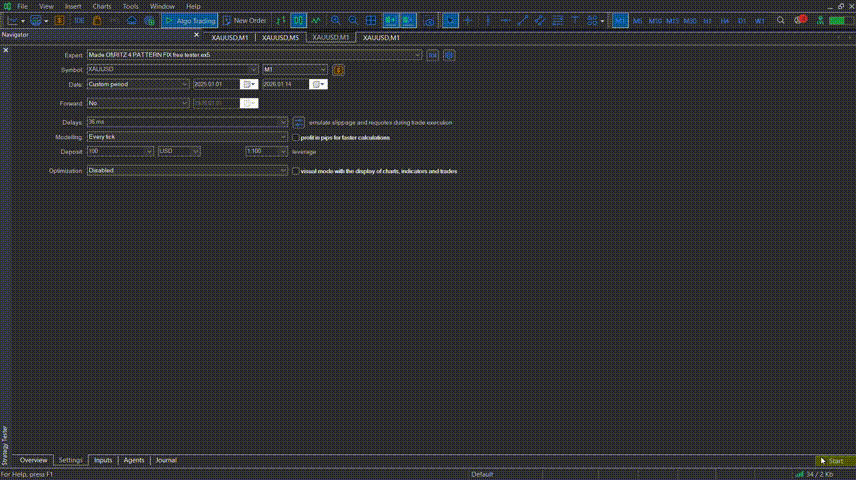Screen dimensions: 856x480
Task: Toggle the Algo Trading button
Action: pos(189,20)
